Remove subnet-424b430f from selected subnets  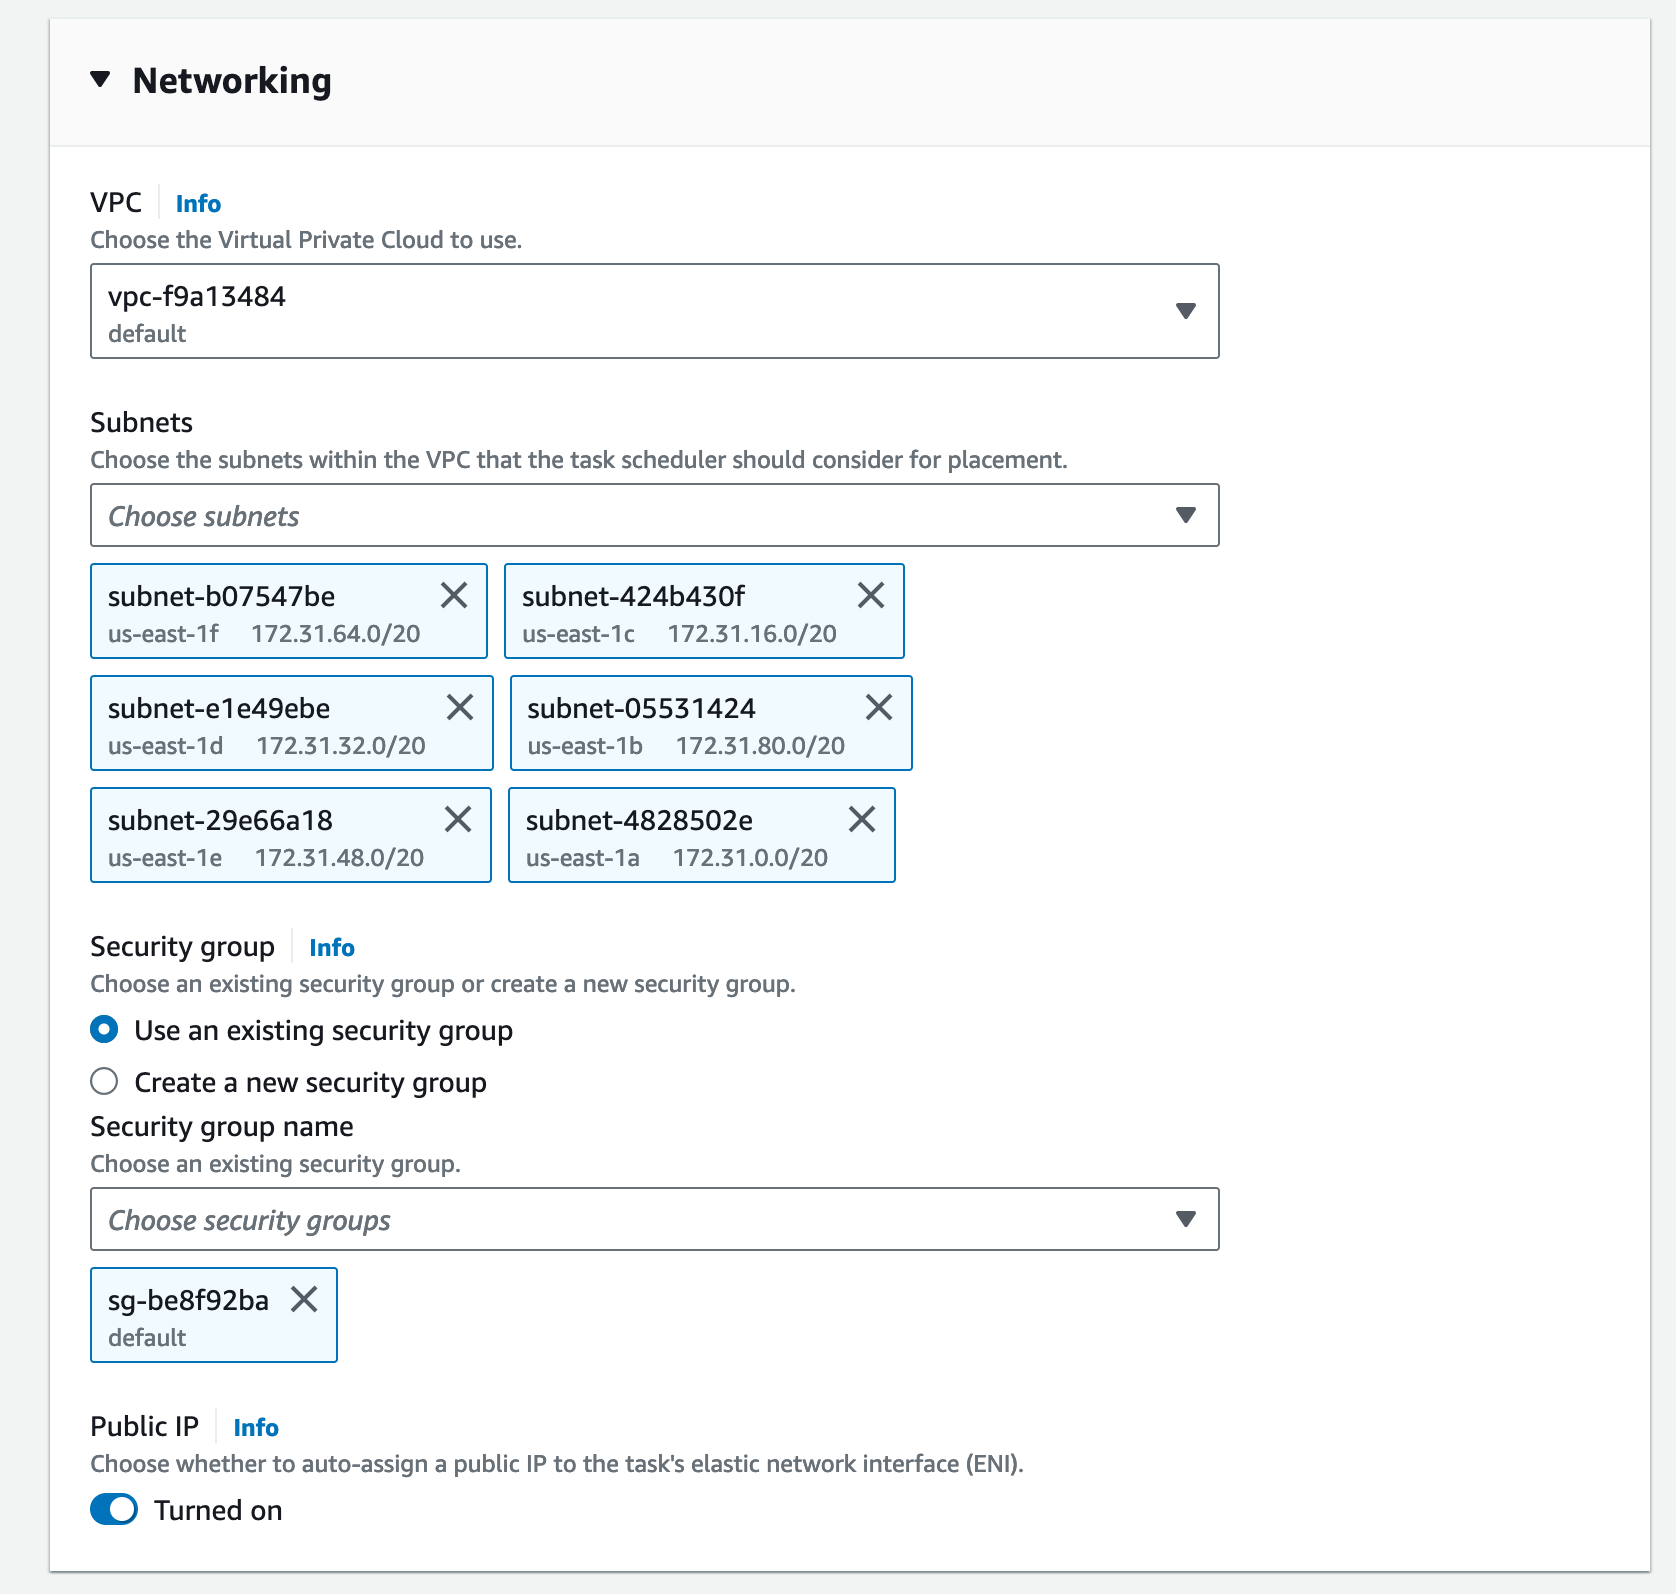click(x=871, y=596)
